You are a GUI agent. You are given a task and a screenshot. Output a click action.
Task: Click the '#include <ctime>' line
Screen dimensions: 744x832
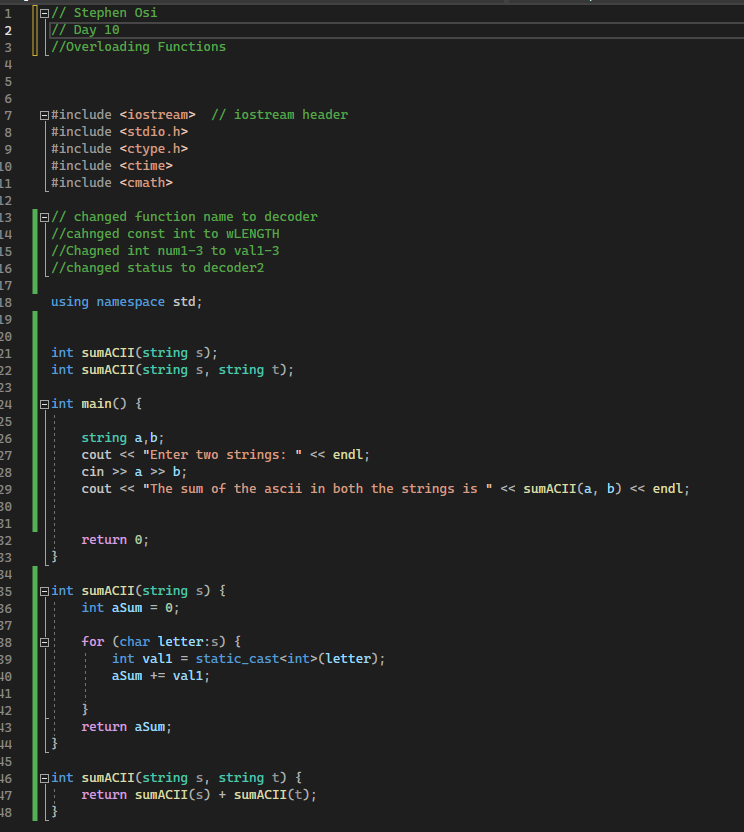coord(112,166)
